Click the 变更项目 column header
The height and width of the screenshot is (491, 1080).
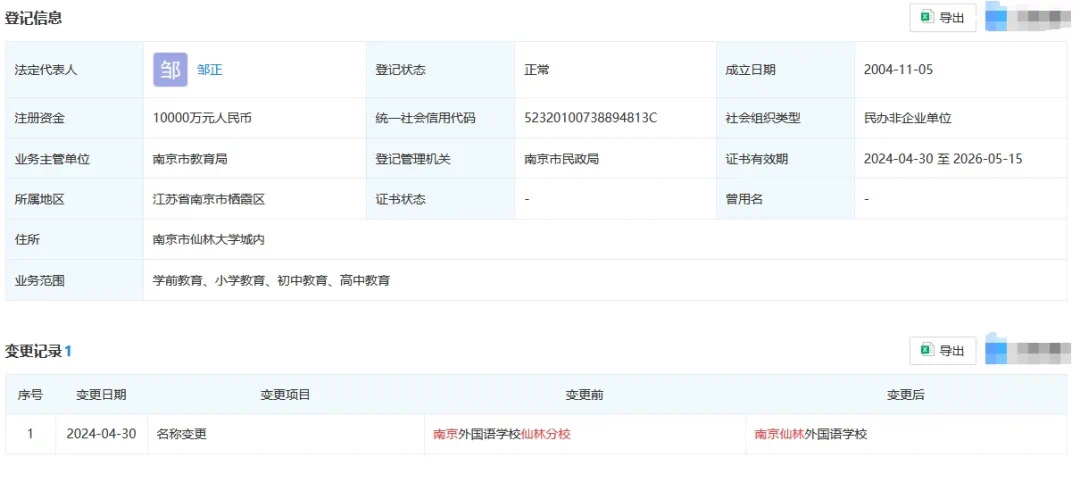pyautogui.click(x=285, y=395)
